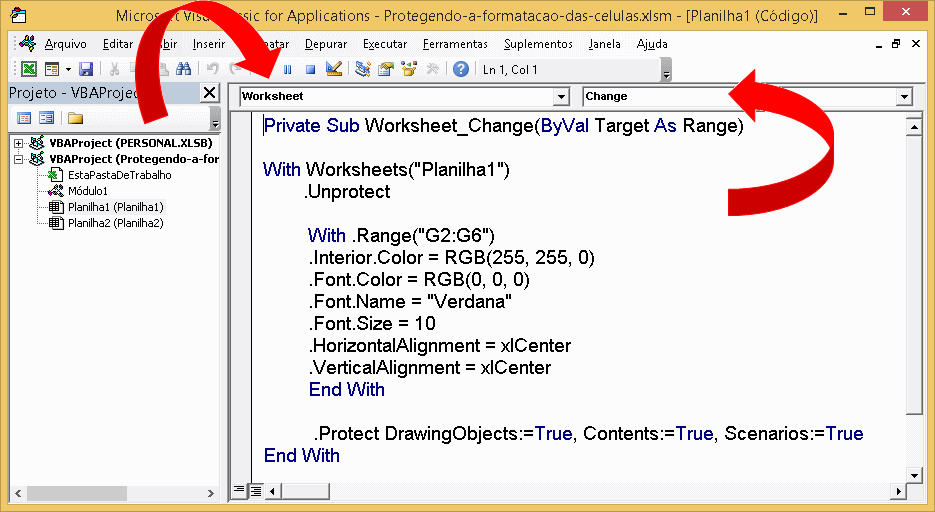935x512 pixels.
Task: Open the Depurar menu
Action: pyautogui.click(x=326, y=44)
